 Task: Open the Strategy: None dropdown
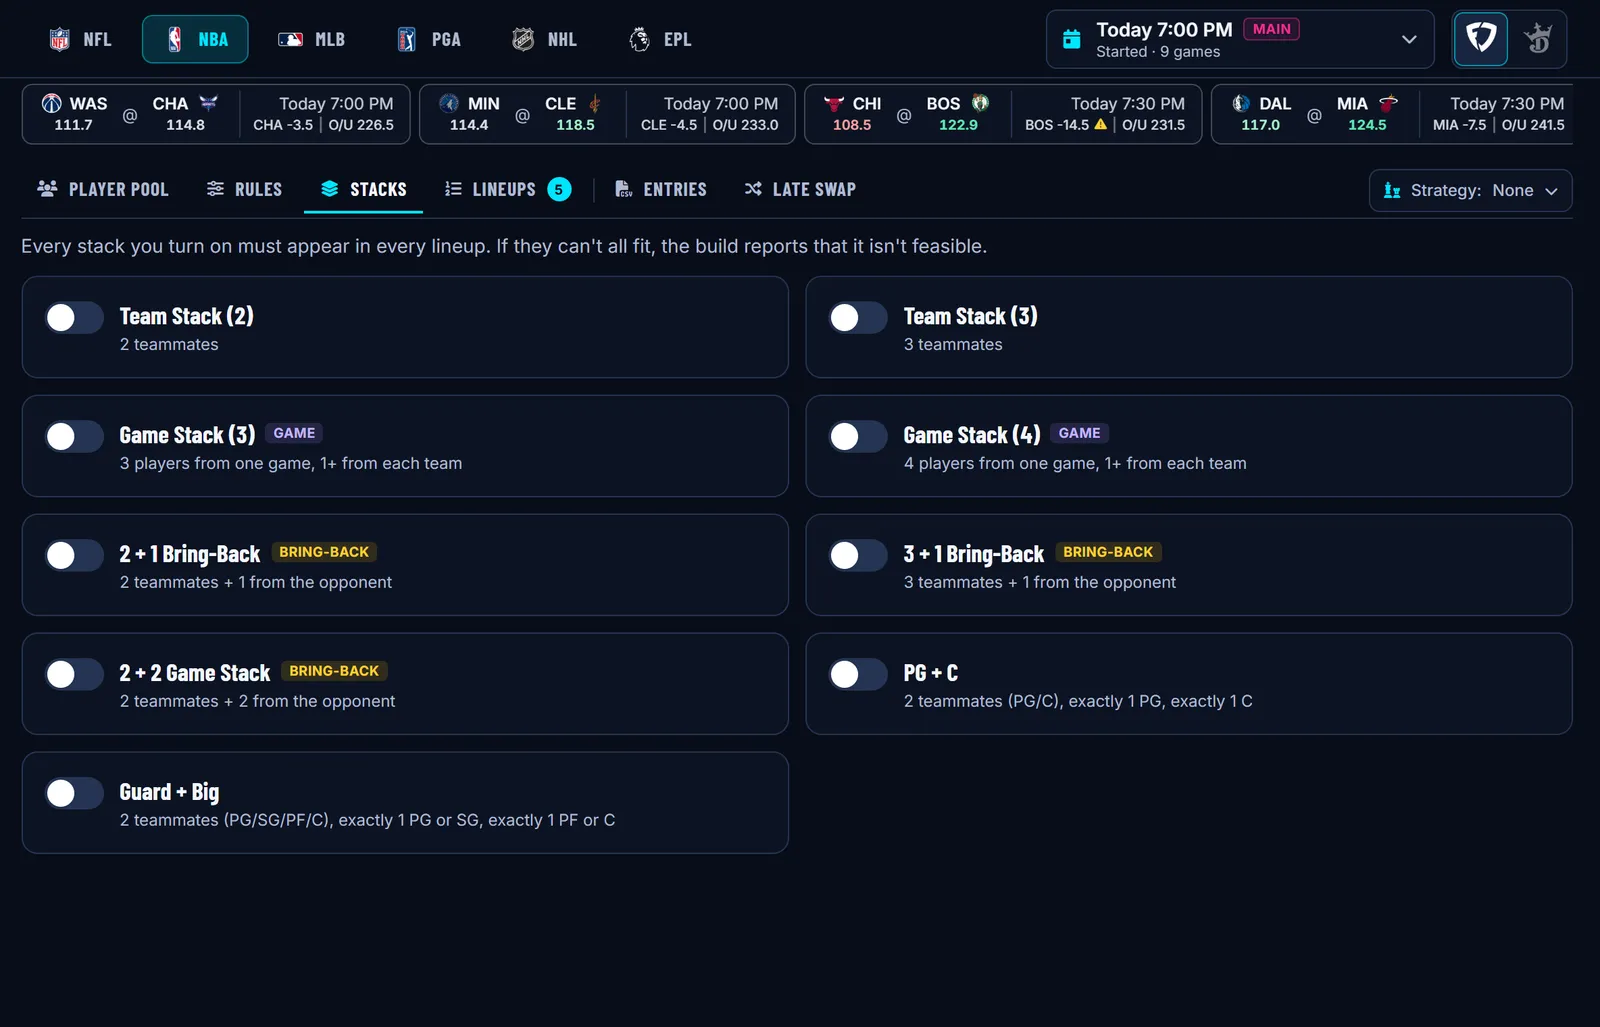click(1470, 190)
